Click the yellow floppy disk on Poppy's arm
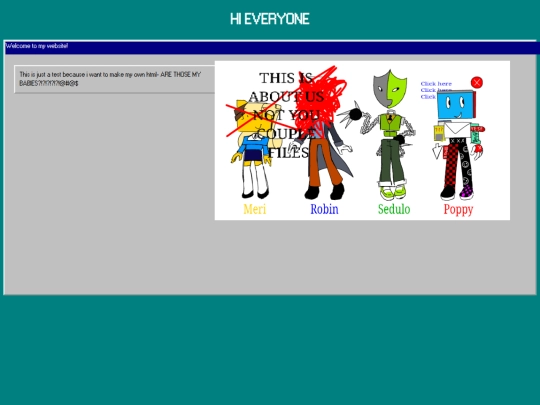 click(439, 133)
